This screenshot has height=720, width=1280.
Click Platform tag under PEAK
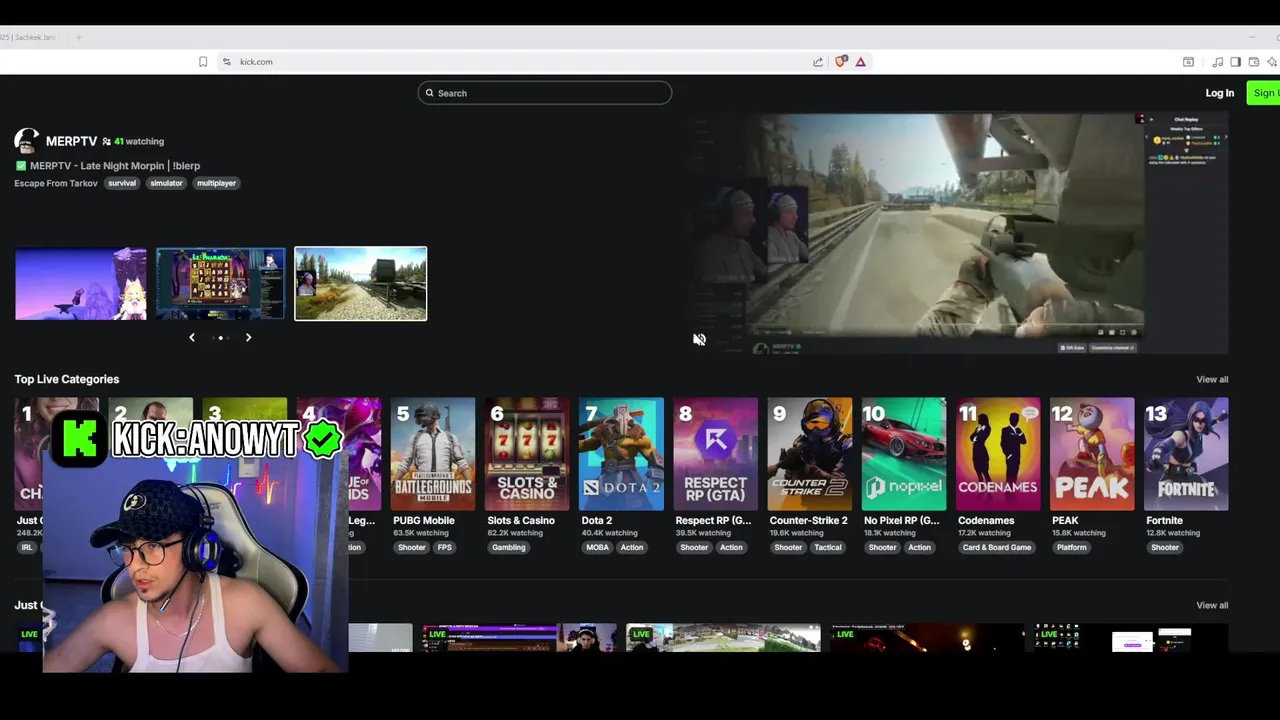click(1071, 547)
